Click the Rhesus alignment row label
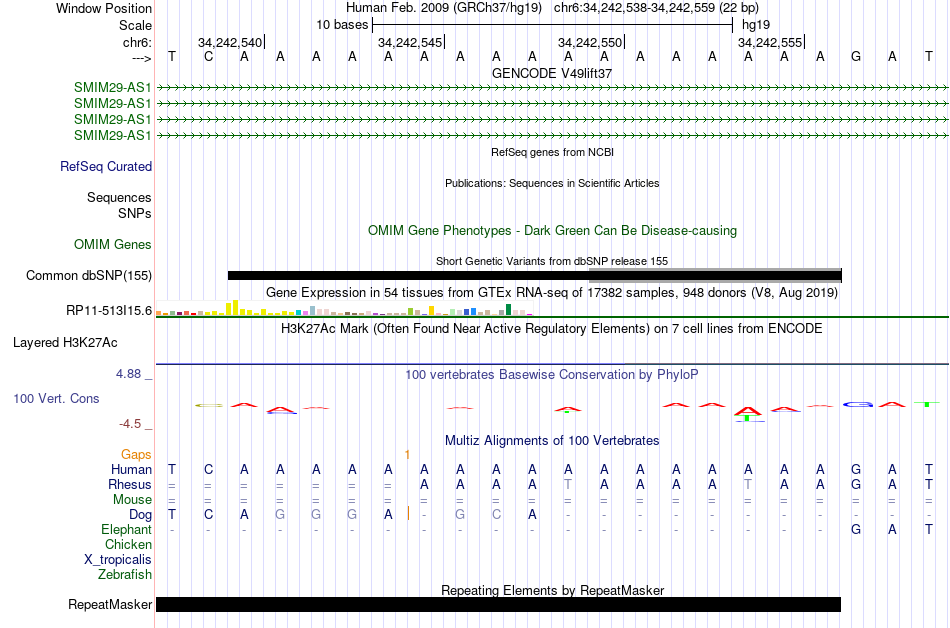Viewport: 950px width, 628px height. 130,484
